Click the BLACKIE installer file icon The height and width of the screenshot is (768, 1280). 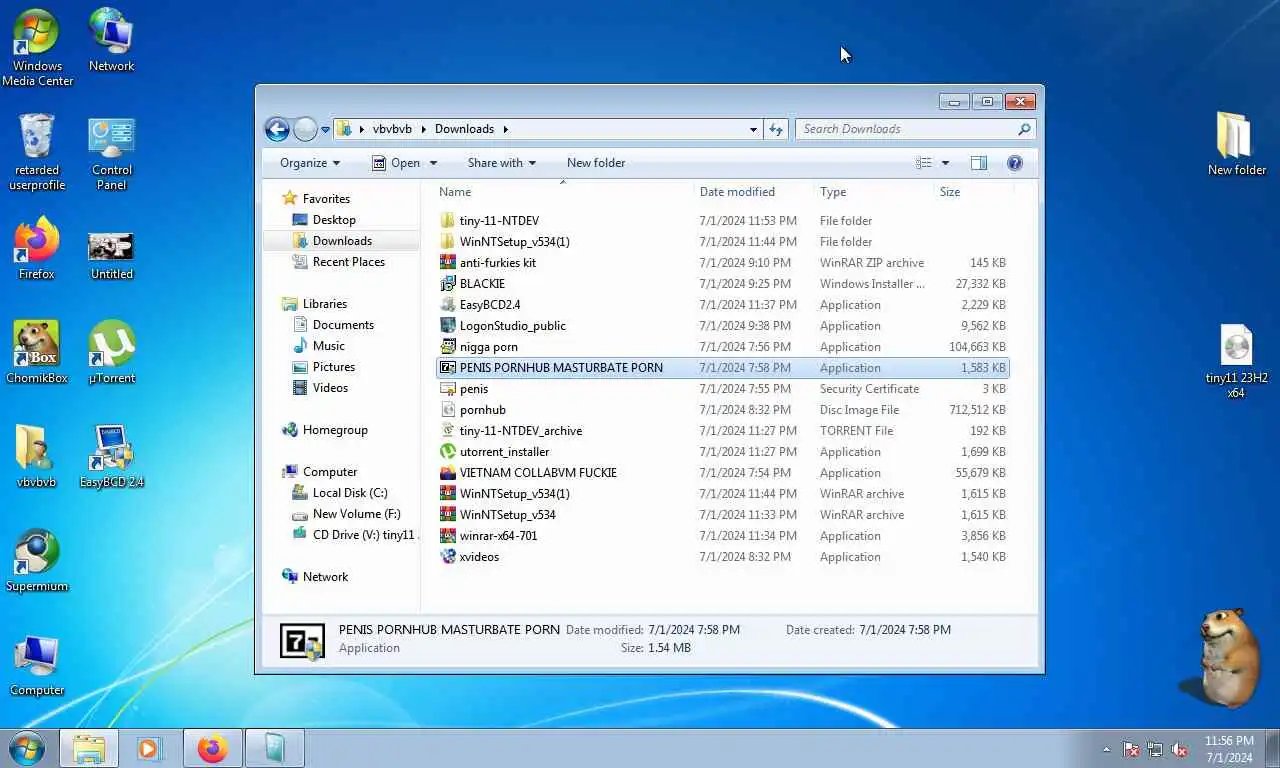coord(448,284)
